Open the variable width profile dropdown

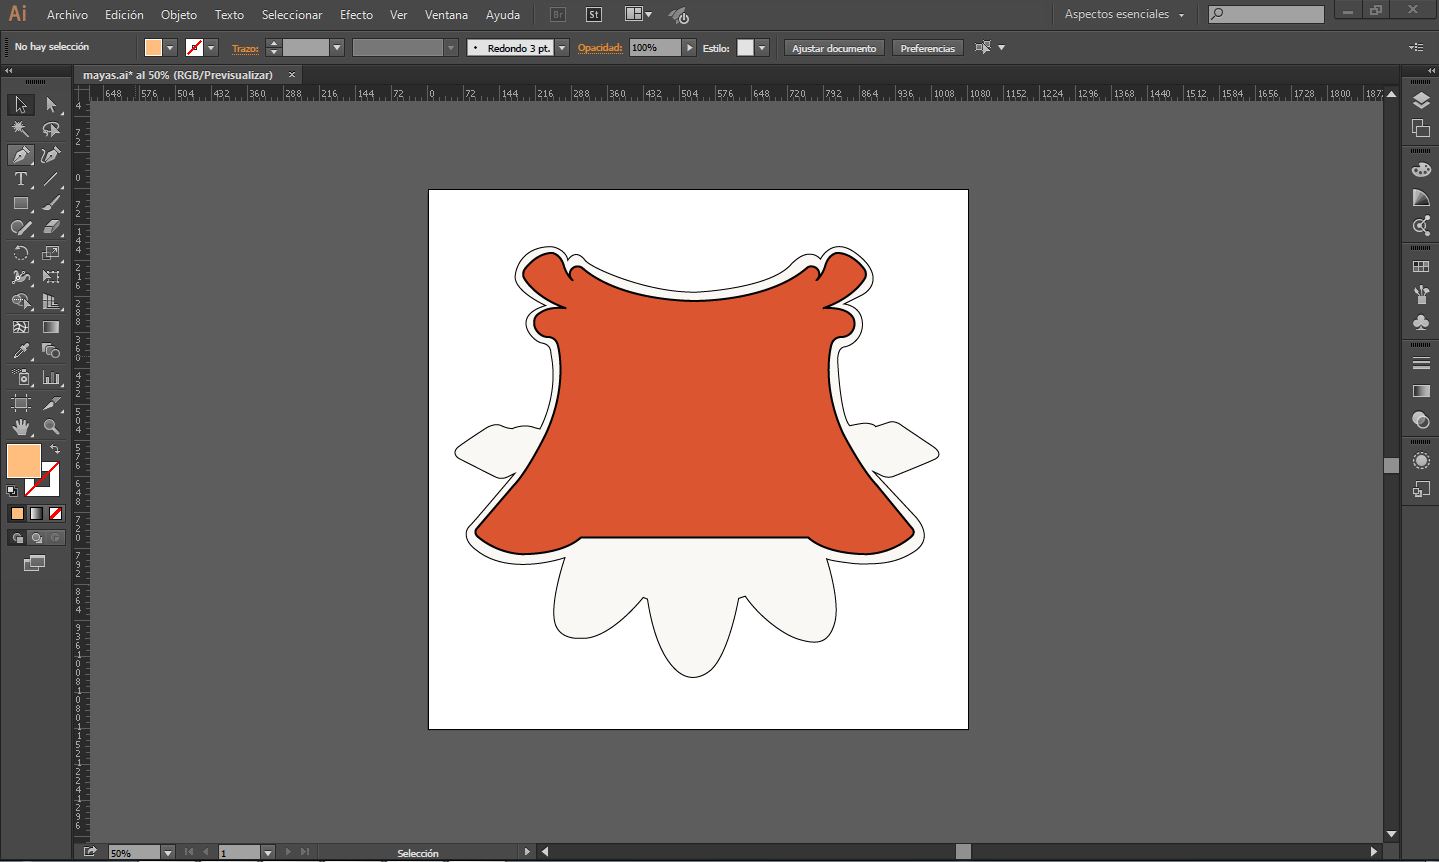coord(451,48)
